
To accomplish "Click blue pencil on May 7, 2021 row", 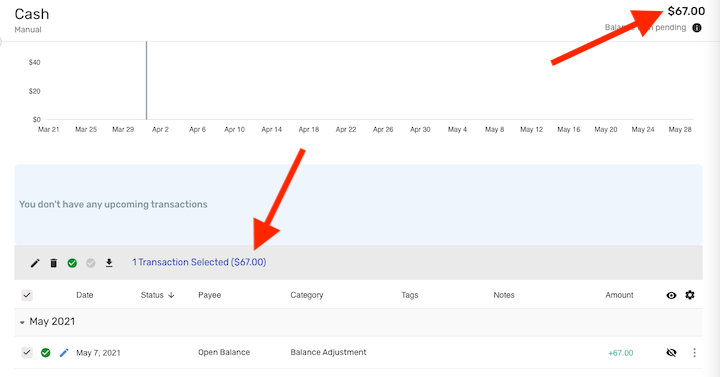I will [64, 353].
